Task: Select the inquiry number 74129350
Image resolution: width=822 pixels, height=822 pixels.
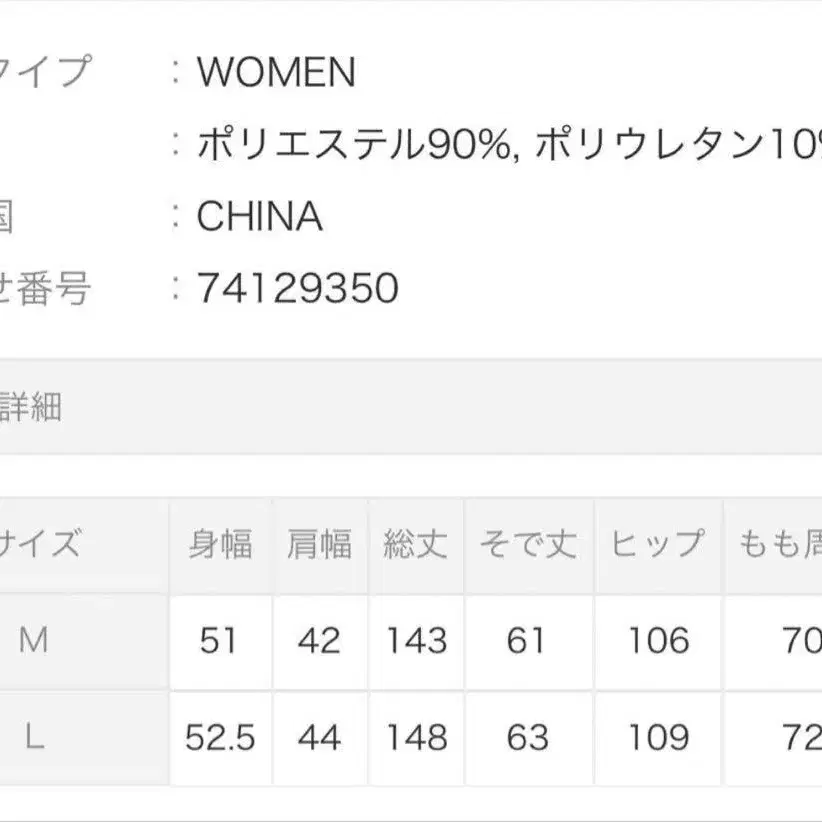Action: (x=298, y=289)
